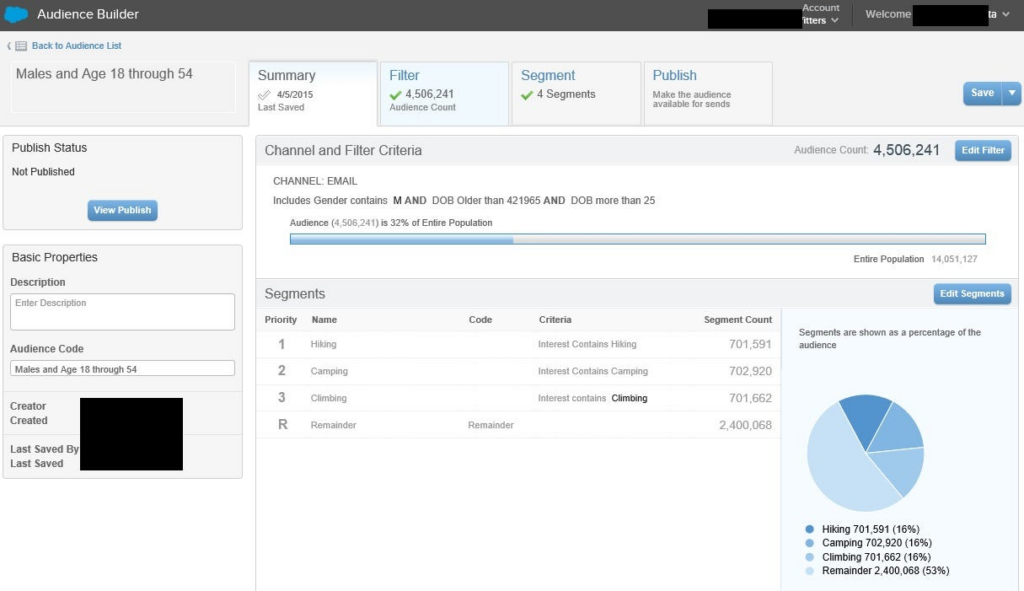Click the Edit Filter button
This screenshot has width=1024, height=591.
coord(982,150)
